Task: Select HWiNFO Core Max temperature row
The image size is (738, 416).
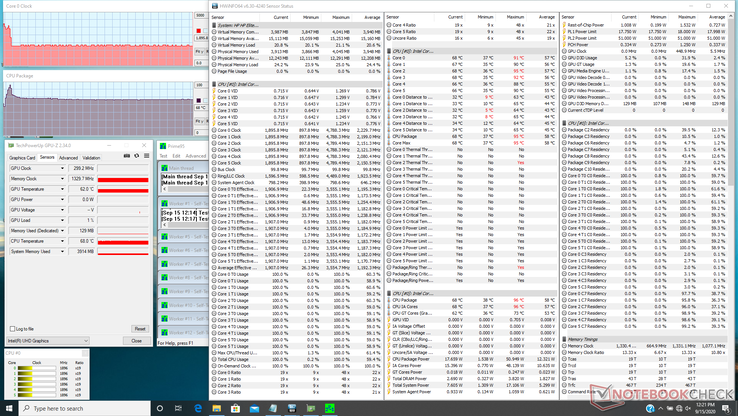Action: [471, 143]
